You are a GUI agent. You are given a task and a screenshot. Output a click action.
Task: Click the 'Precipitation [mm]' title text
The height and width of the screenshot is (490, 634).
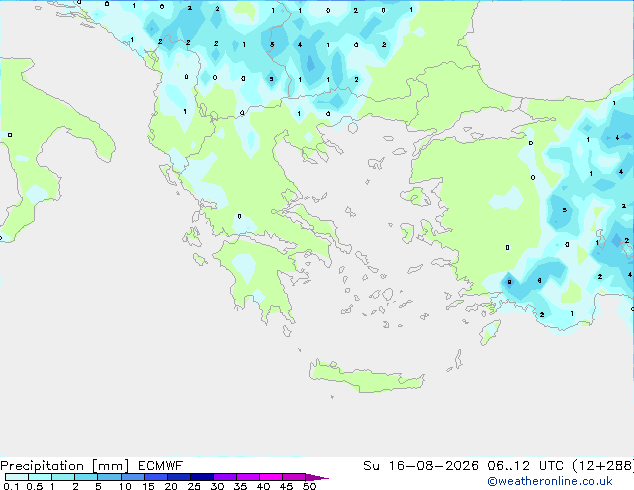pyautogui.click(x=64, y=466)
